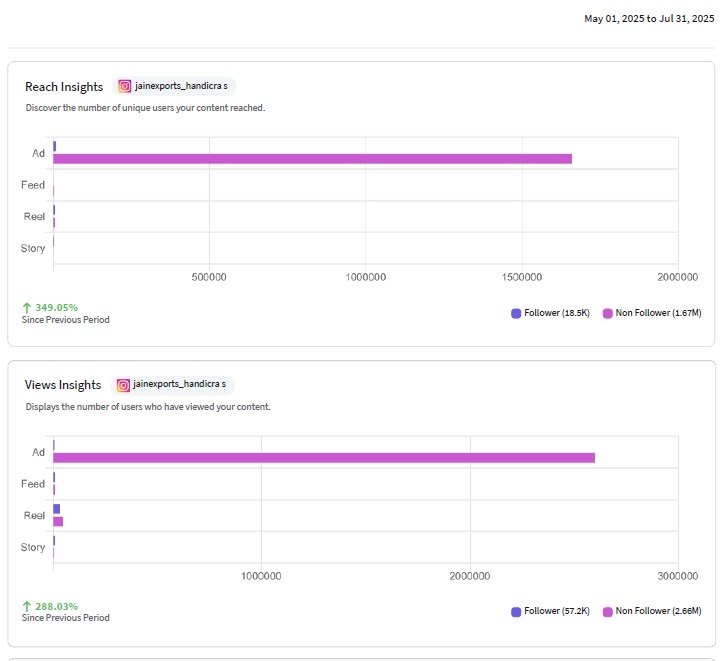Toggle Non Follower (1.67M) legend in Reach chart
The width and height of the screenshot is (727, 661).
652,313
